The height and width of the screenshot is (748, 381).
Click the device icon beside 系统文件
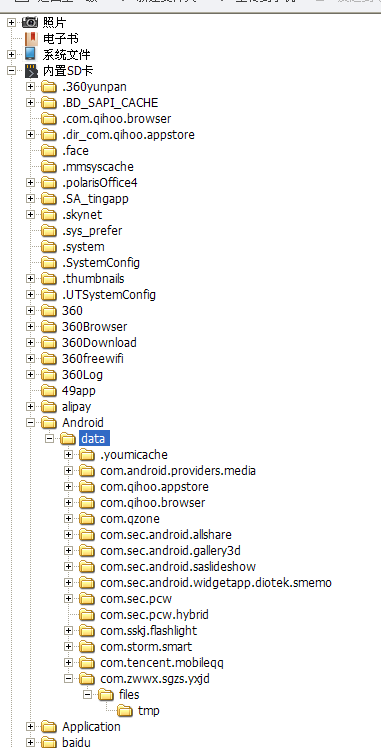coord(31,54)
